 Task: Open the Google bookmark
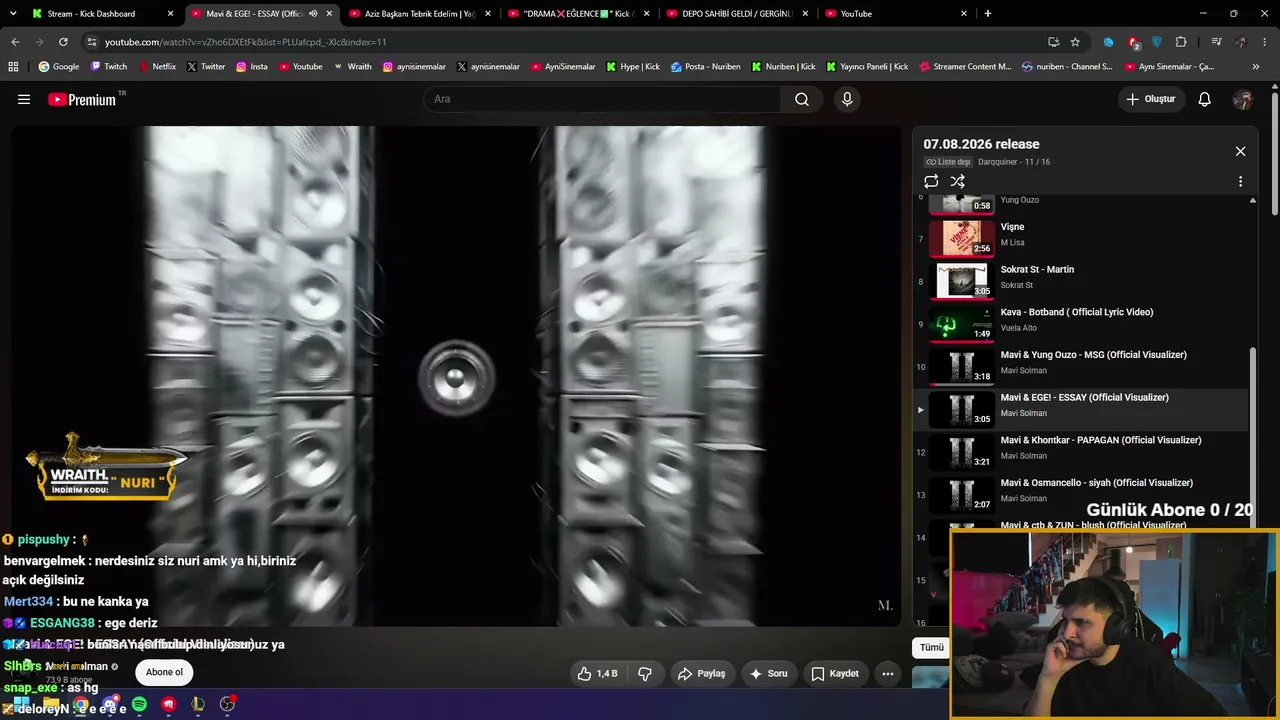(x=59, y=67)
